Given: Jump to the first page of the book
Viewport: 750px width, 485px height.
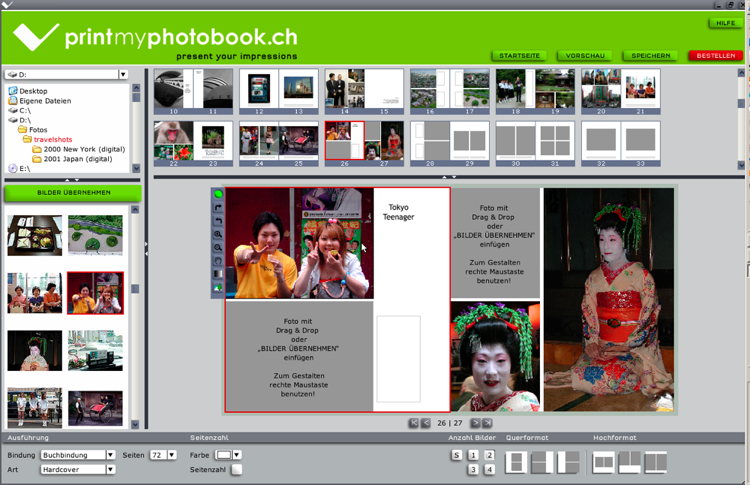Looking at the screenshot, I should pyautogui.click(x=414, y=423).
